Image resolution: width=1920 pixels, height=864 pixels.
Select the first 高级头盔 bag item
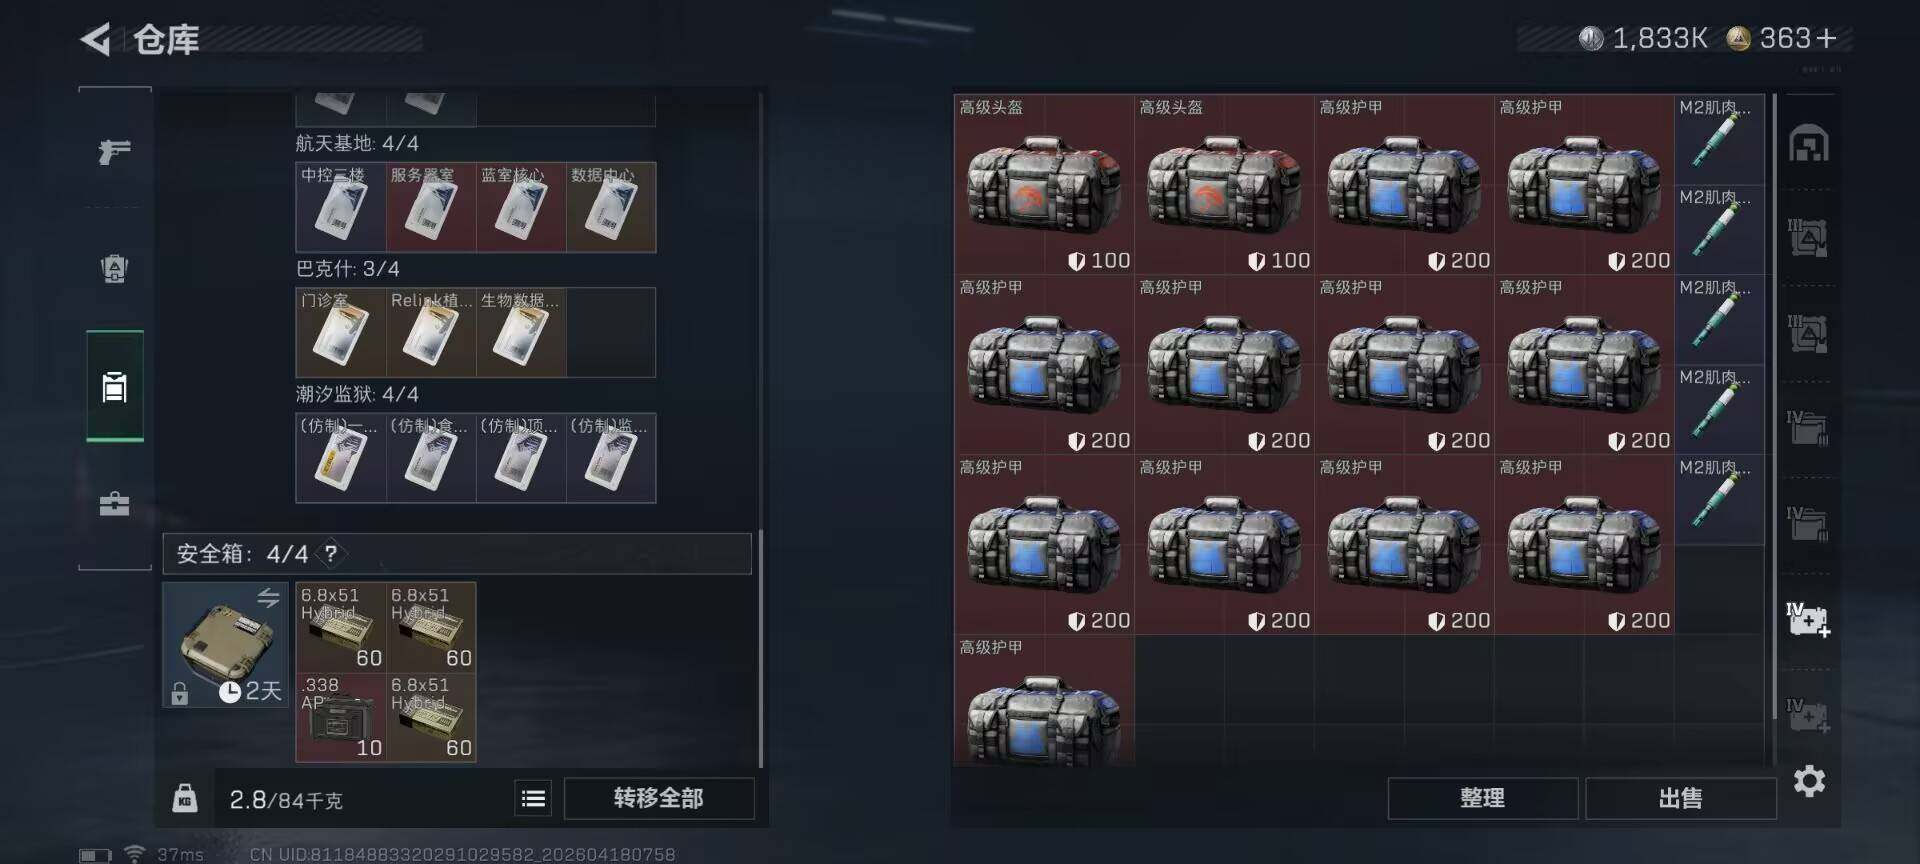point(1044,185)
